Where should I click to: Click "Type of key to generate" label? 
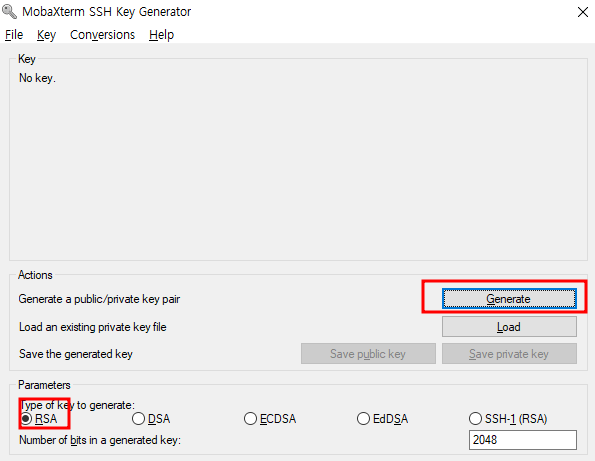point(77,405)
